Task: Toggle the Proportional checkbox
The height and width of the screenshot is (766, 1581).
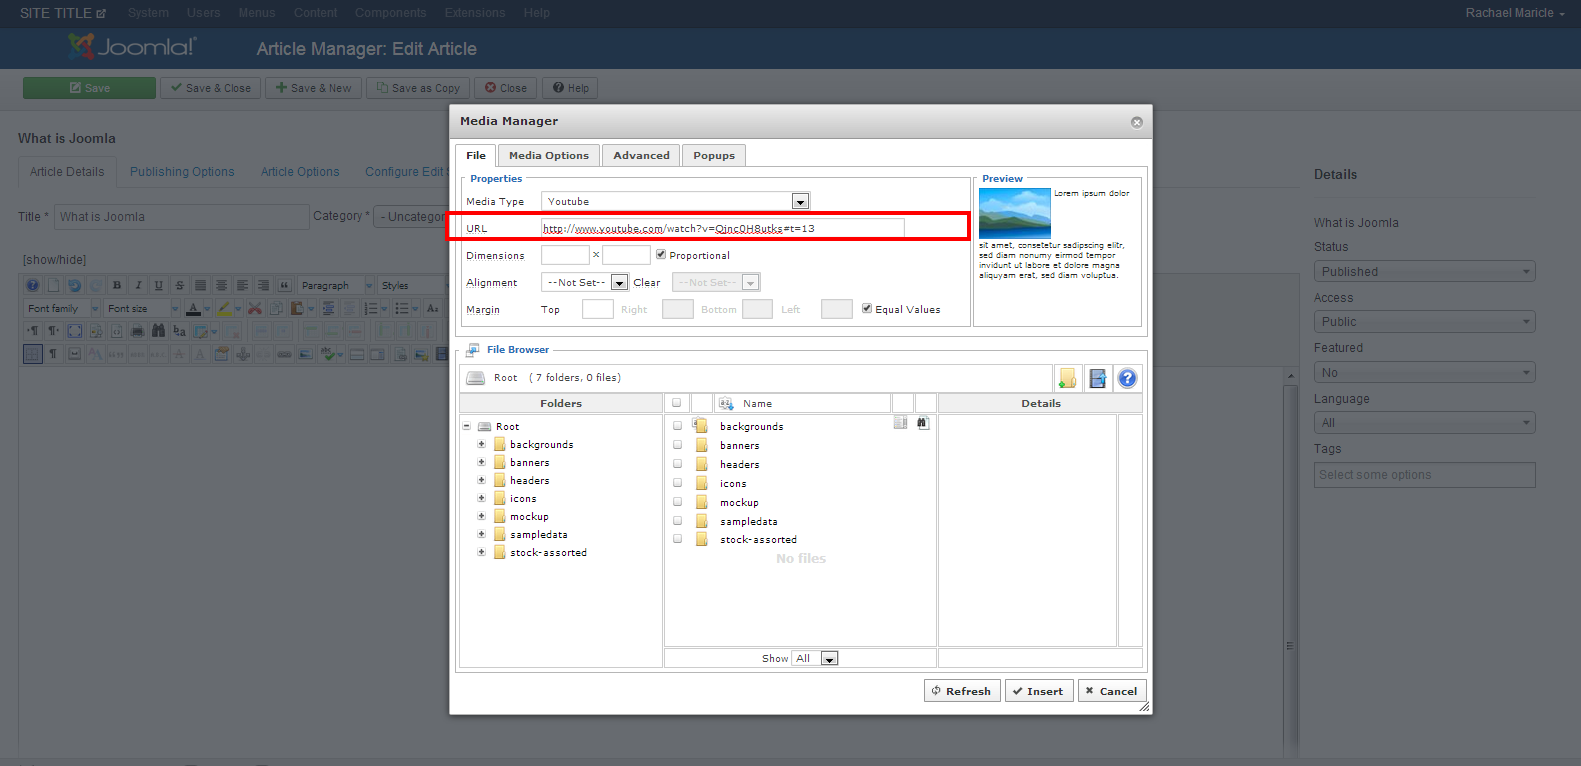Action: [661, 254]
